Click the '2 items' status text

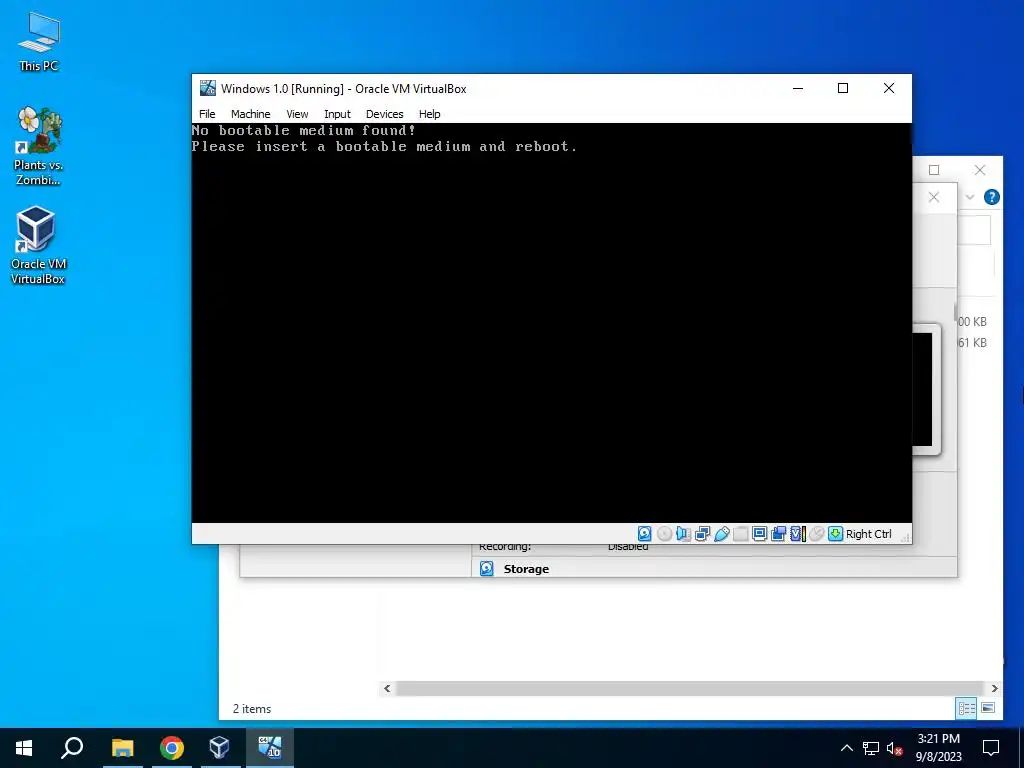point(251,709)
